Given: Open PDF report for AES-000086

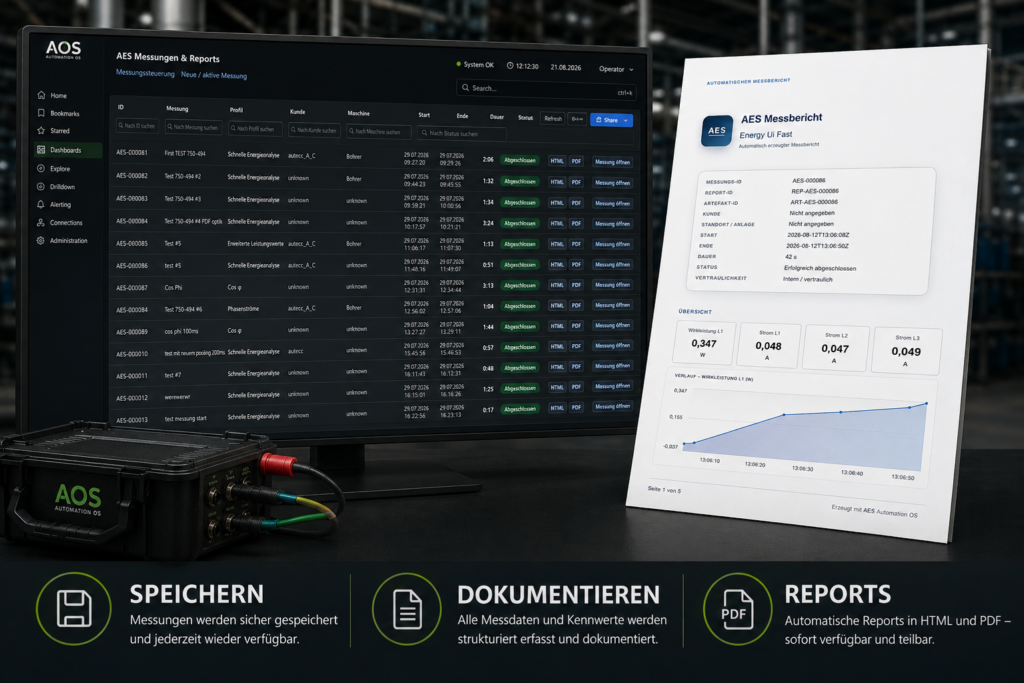Looking at the screenshot, I should click(576, 264).
